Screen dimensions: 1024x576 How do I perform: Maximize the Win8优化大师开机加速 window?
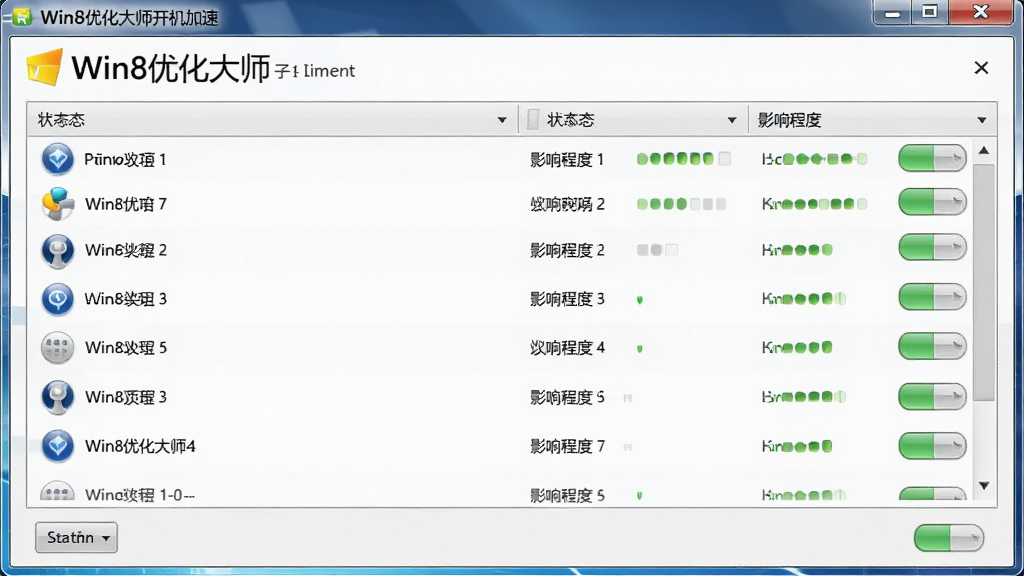[x=930, y=12]
